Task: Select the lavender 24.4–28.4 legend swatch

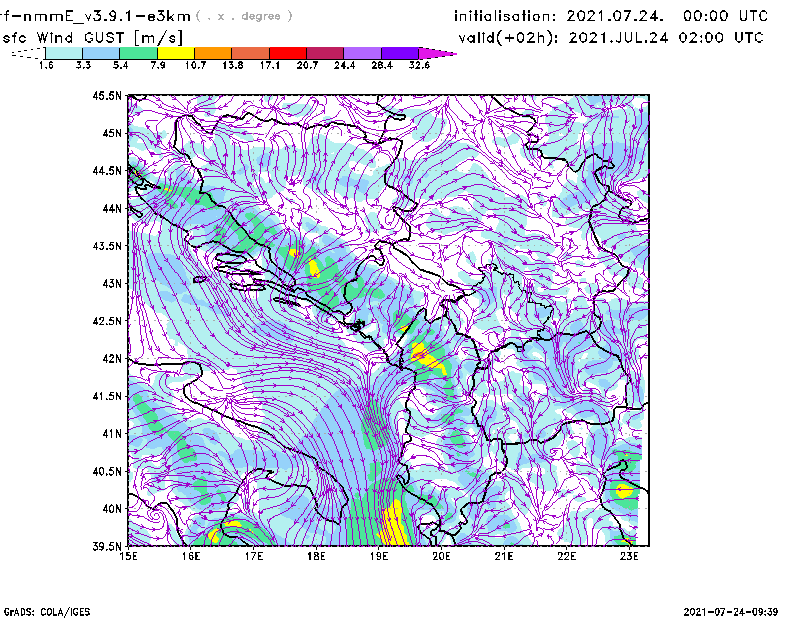Action: coord(363,53)
